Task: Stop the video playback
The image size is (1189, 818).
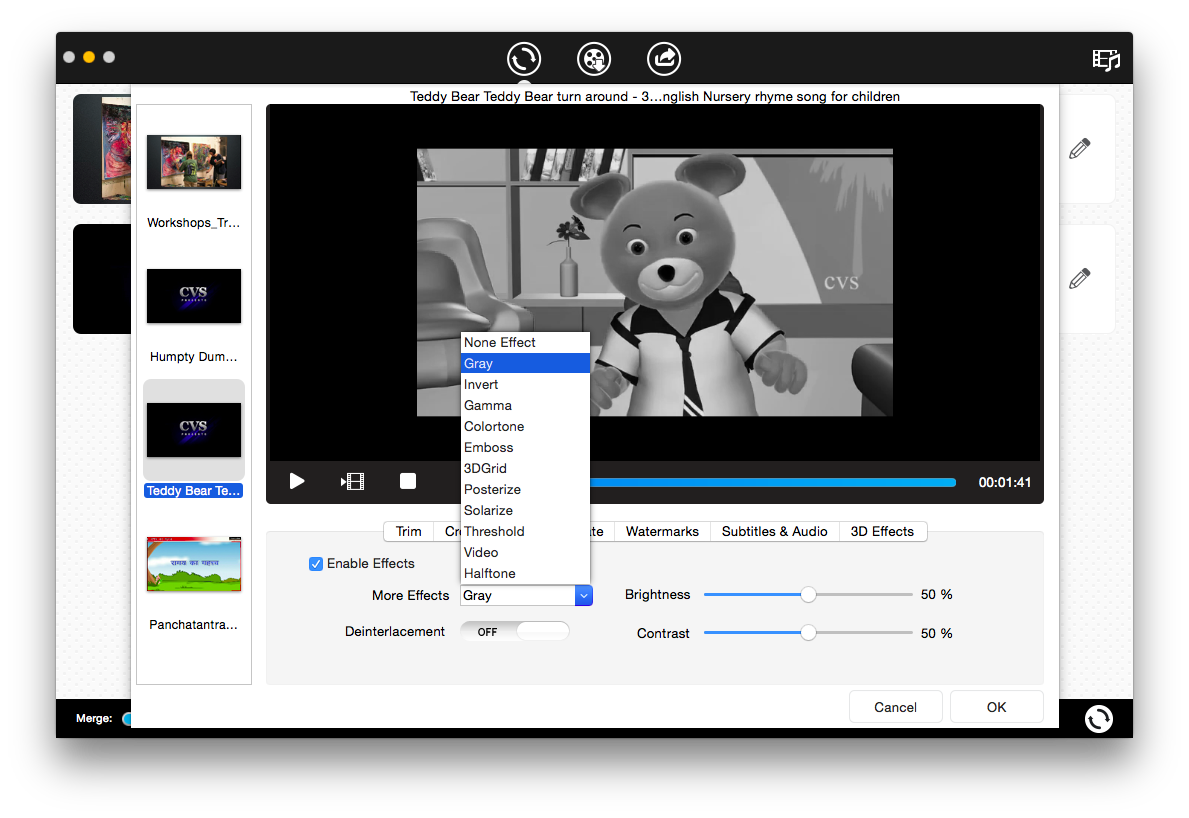Action: 408,481
